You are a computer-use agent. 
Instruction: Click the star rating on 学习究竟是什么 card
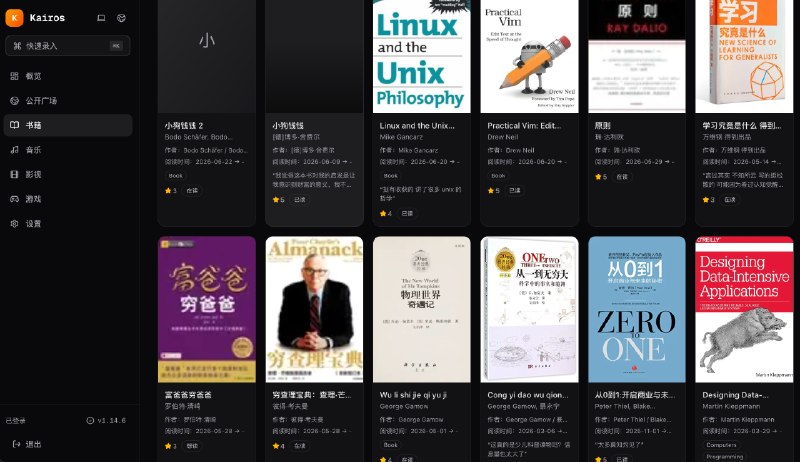point(708,200)
